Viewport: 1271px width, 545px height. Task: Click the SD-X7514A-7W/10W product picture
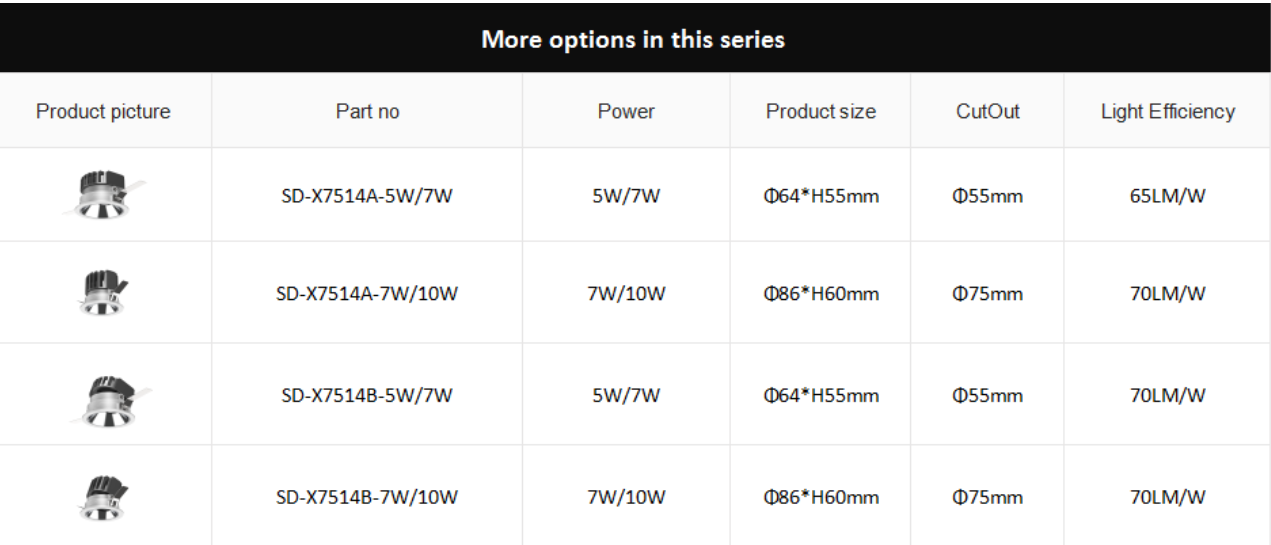tap(103, 294)
